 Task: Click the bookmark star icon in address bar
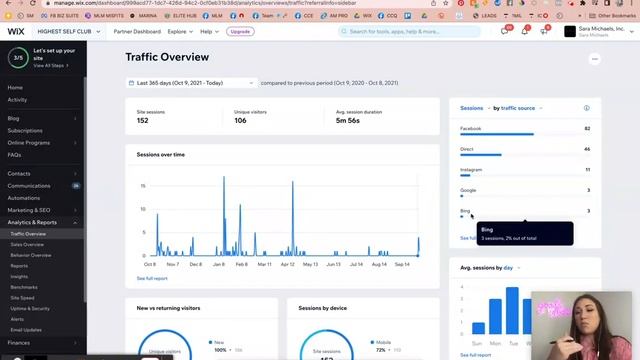445,3
